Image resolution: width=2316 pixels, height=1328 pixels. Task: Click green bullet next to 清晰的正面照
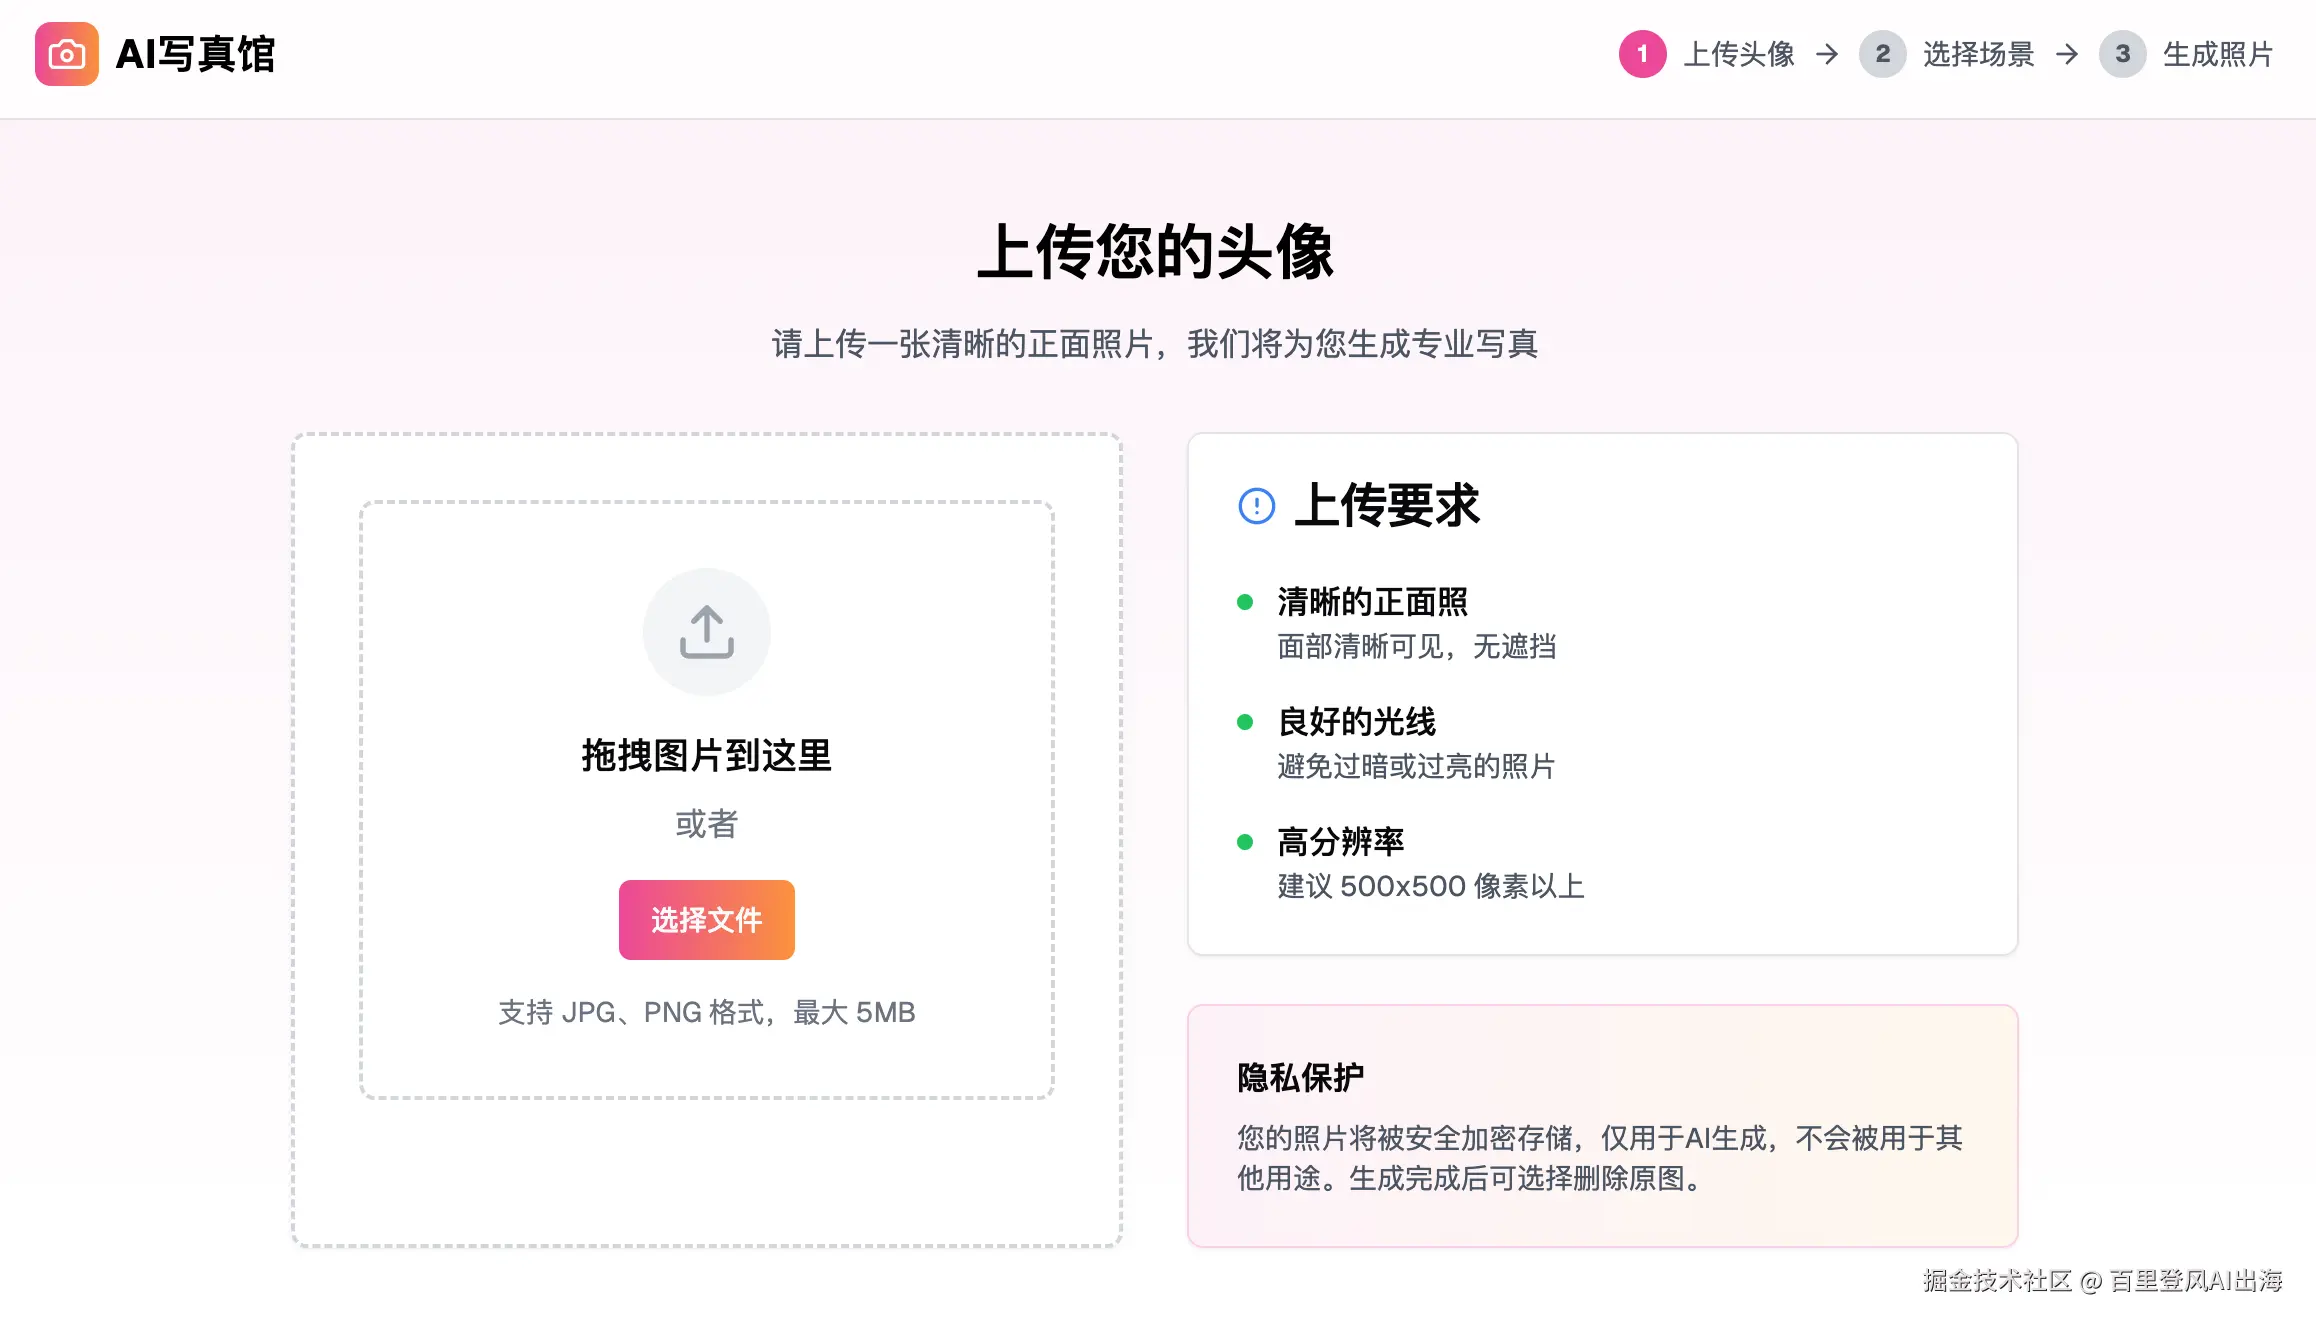(x=1245, y=602)
